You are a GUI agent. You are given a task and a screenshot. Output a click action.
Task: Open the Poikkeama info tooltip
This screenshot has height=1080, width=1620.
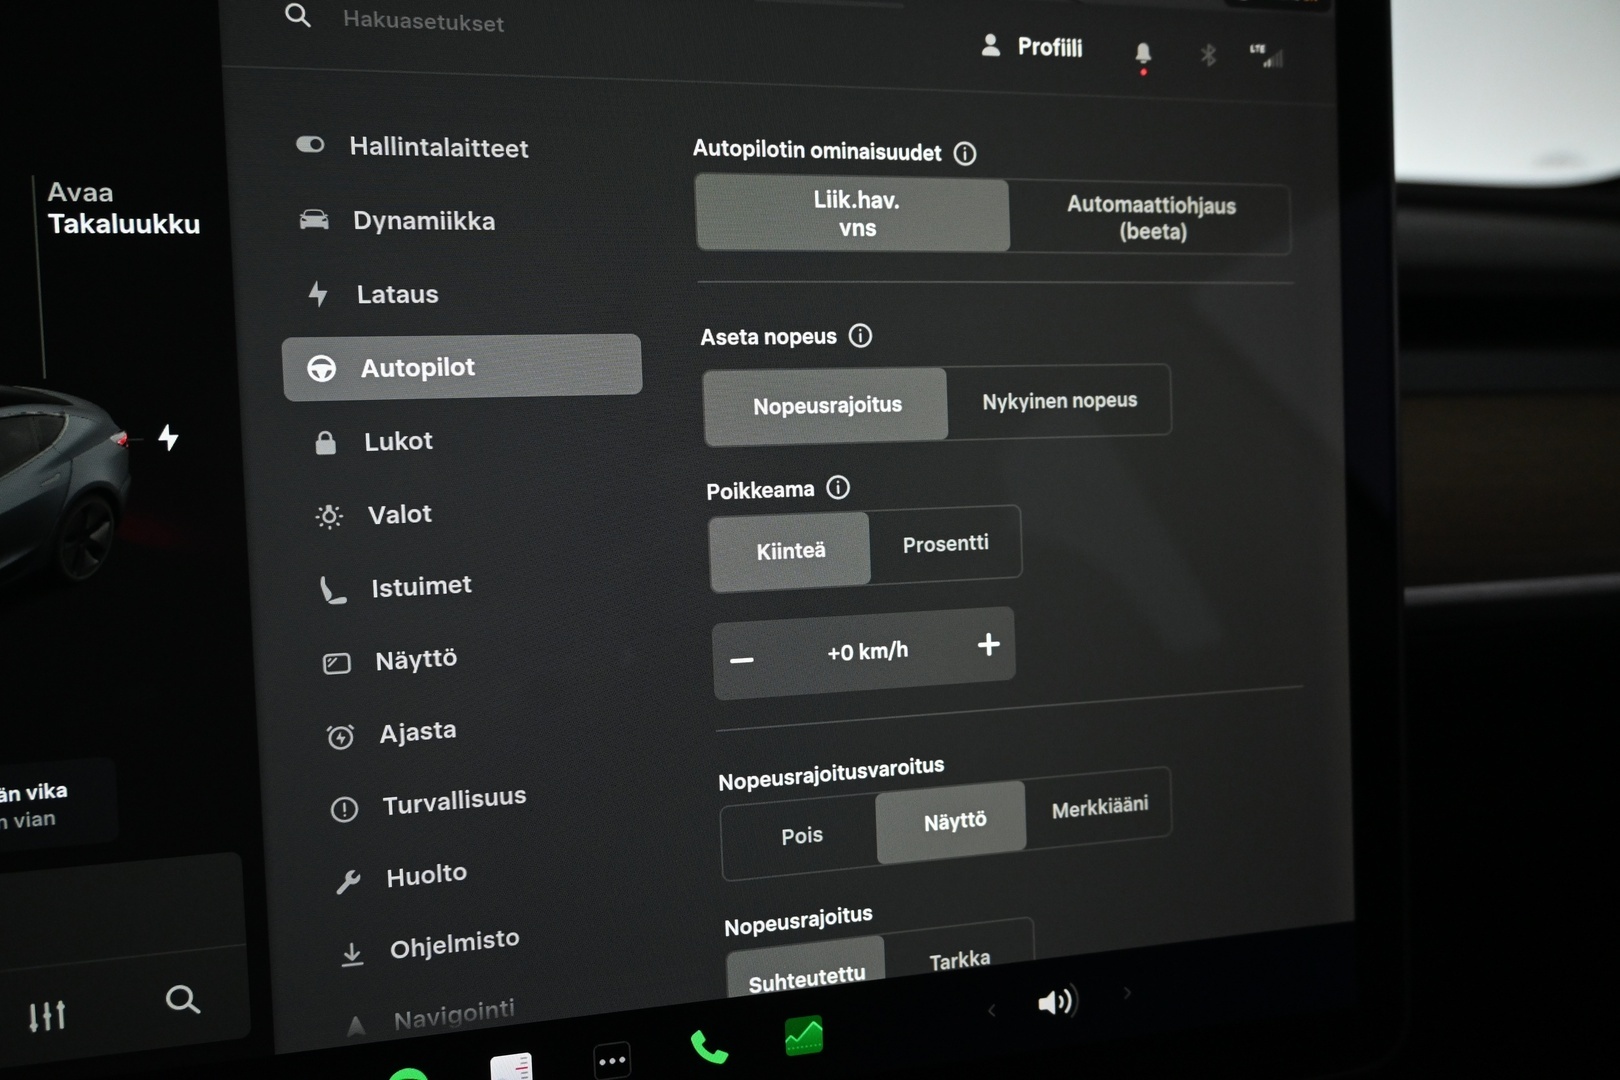point(836,488)
